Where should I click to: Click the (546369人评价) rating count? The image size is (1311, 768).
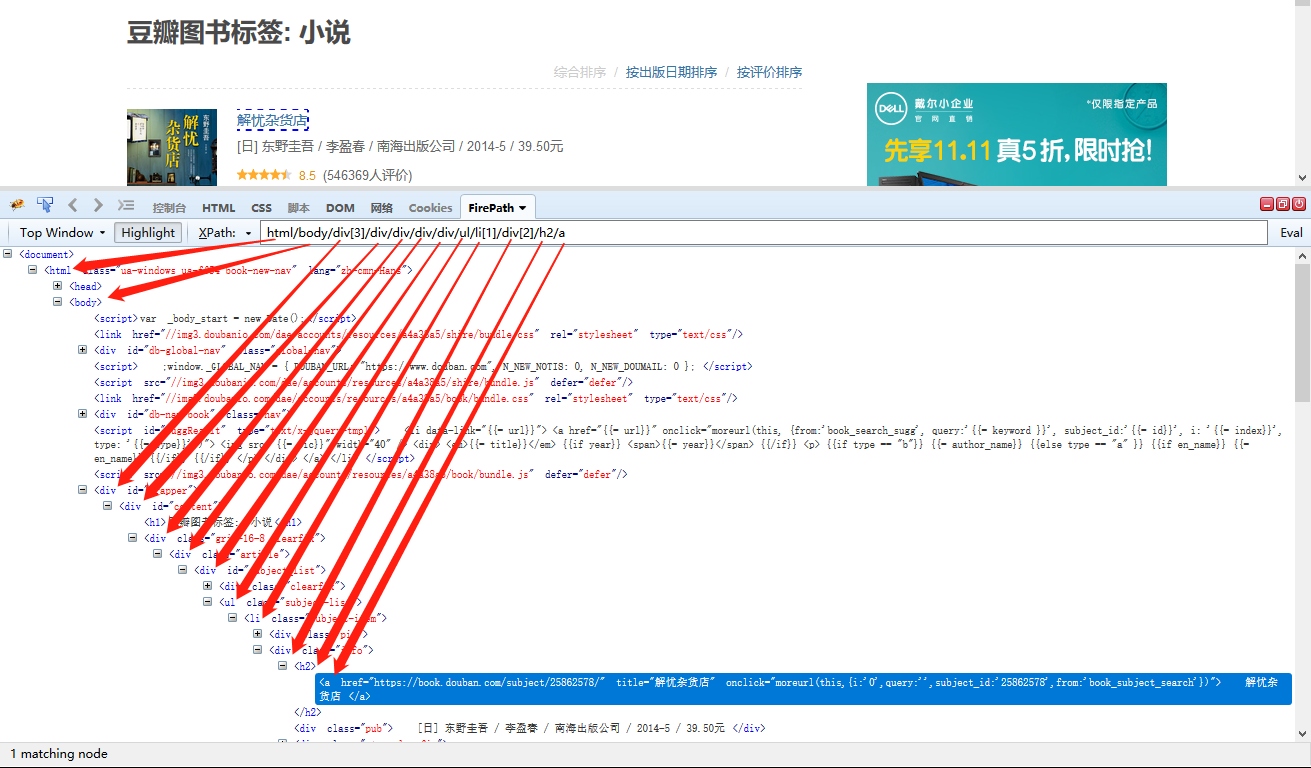click(367, 176)
